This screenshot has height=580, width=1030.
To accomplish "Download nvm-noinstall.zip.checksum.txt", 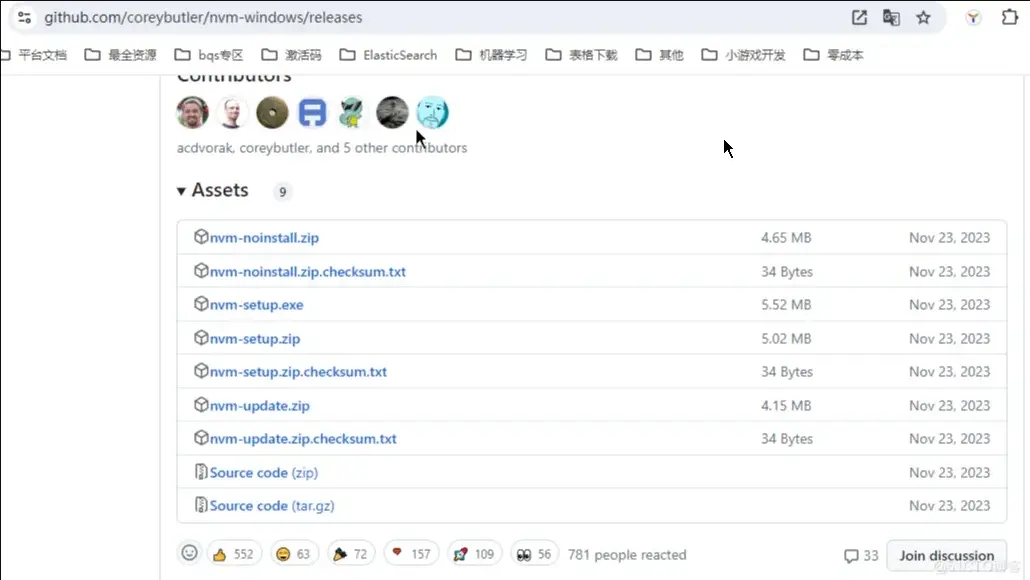I will [x=307, y=271].
